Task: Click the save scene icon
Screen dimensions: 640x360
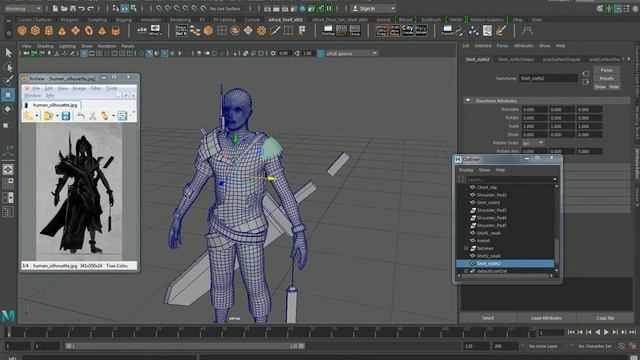Action: (x=73, y=8)
